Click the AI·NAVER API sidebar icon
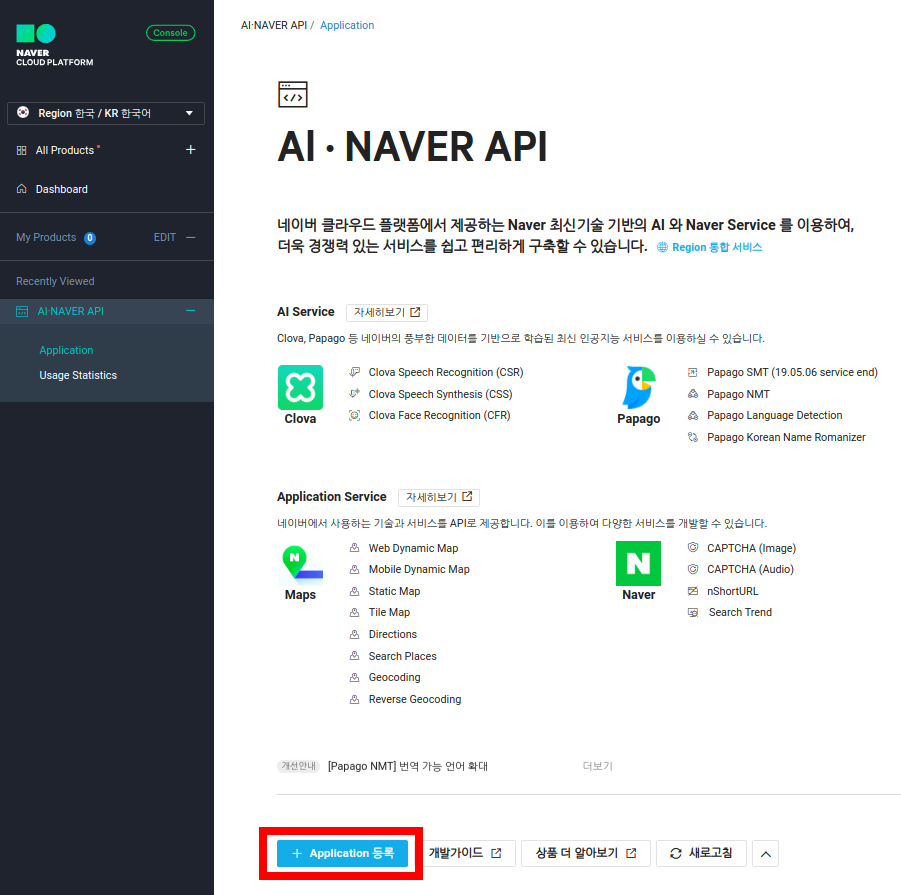 pos(22,311)
